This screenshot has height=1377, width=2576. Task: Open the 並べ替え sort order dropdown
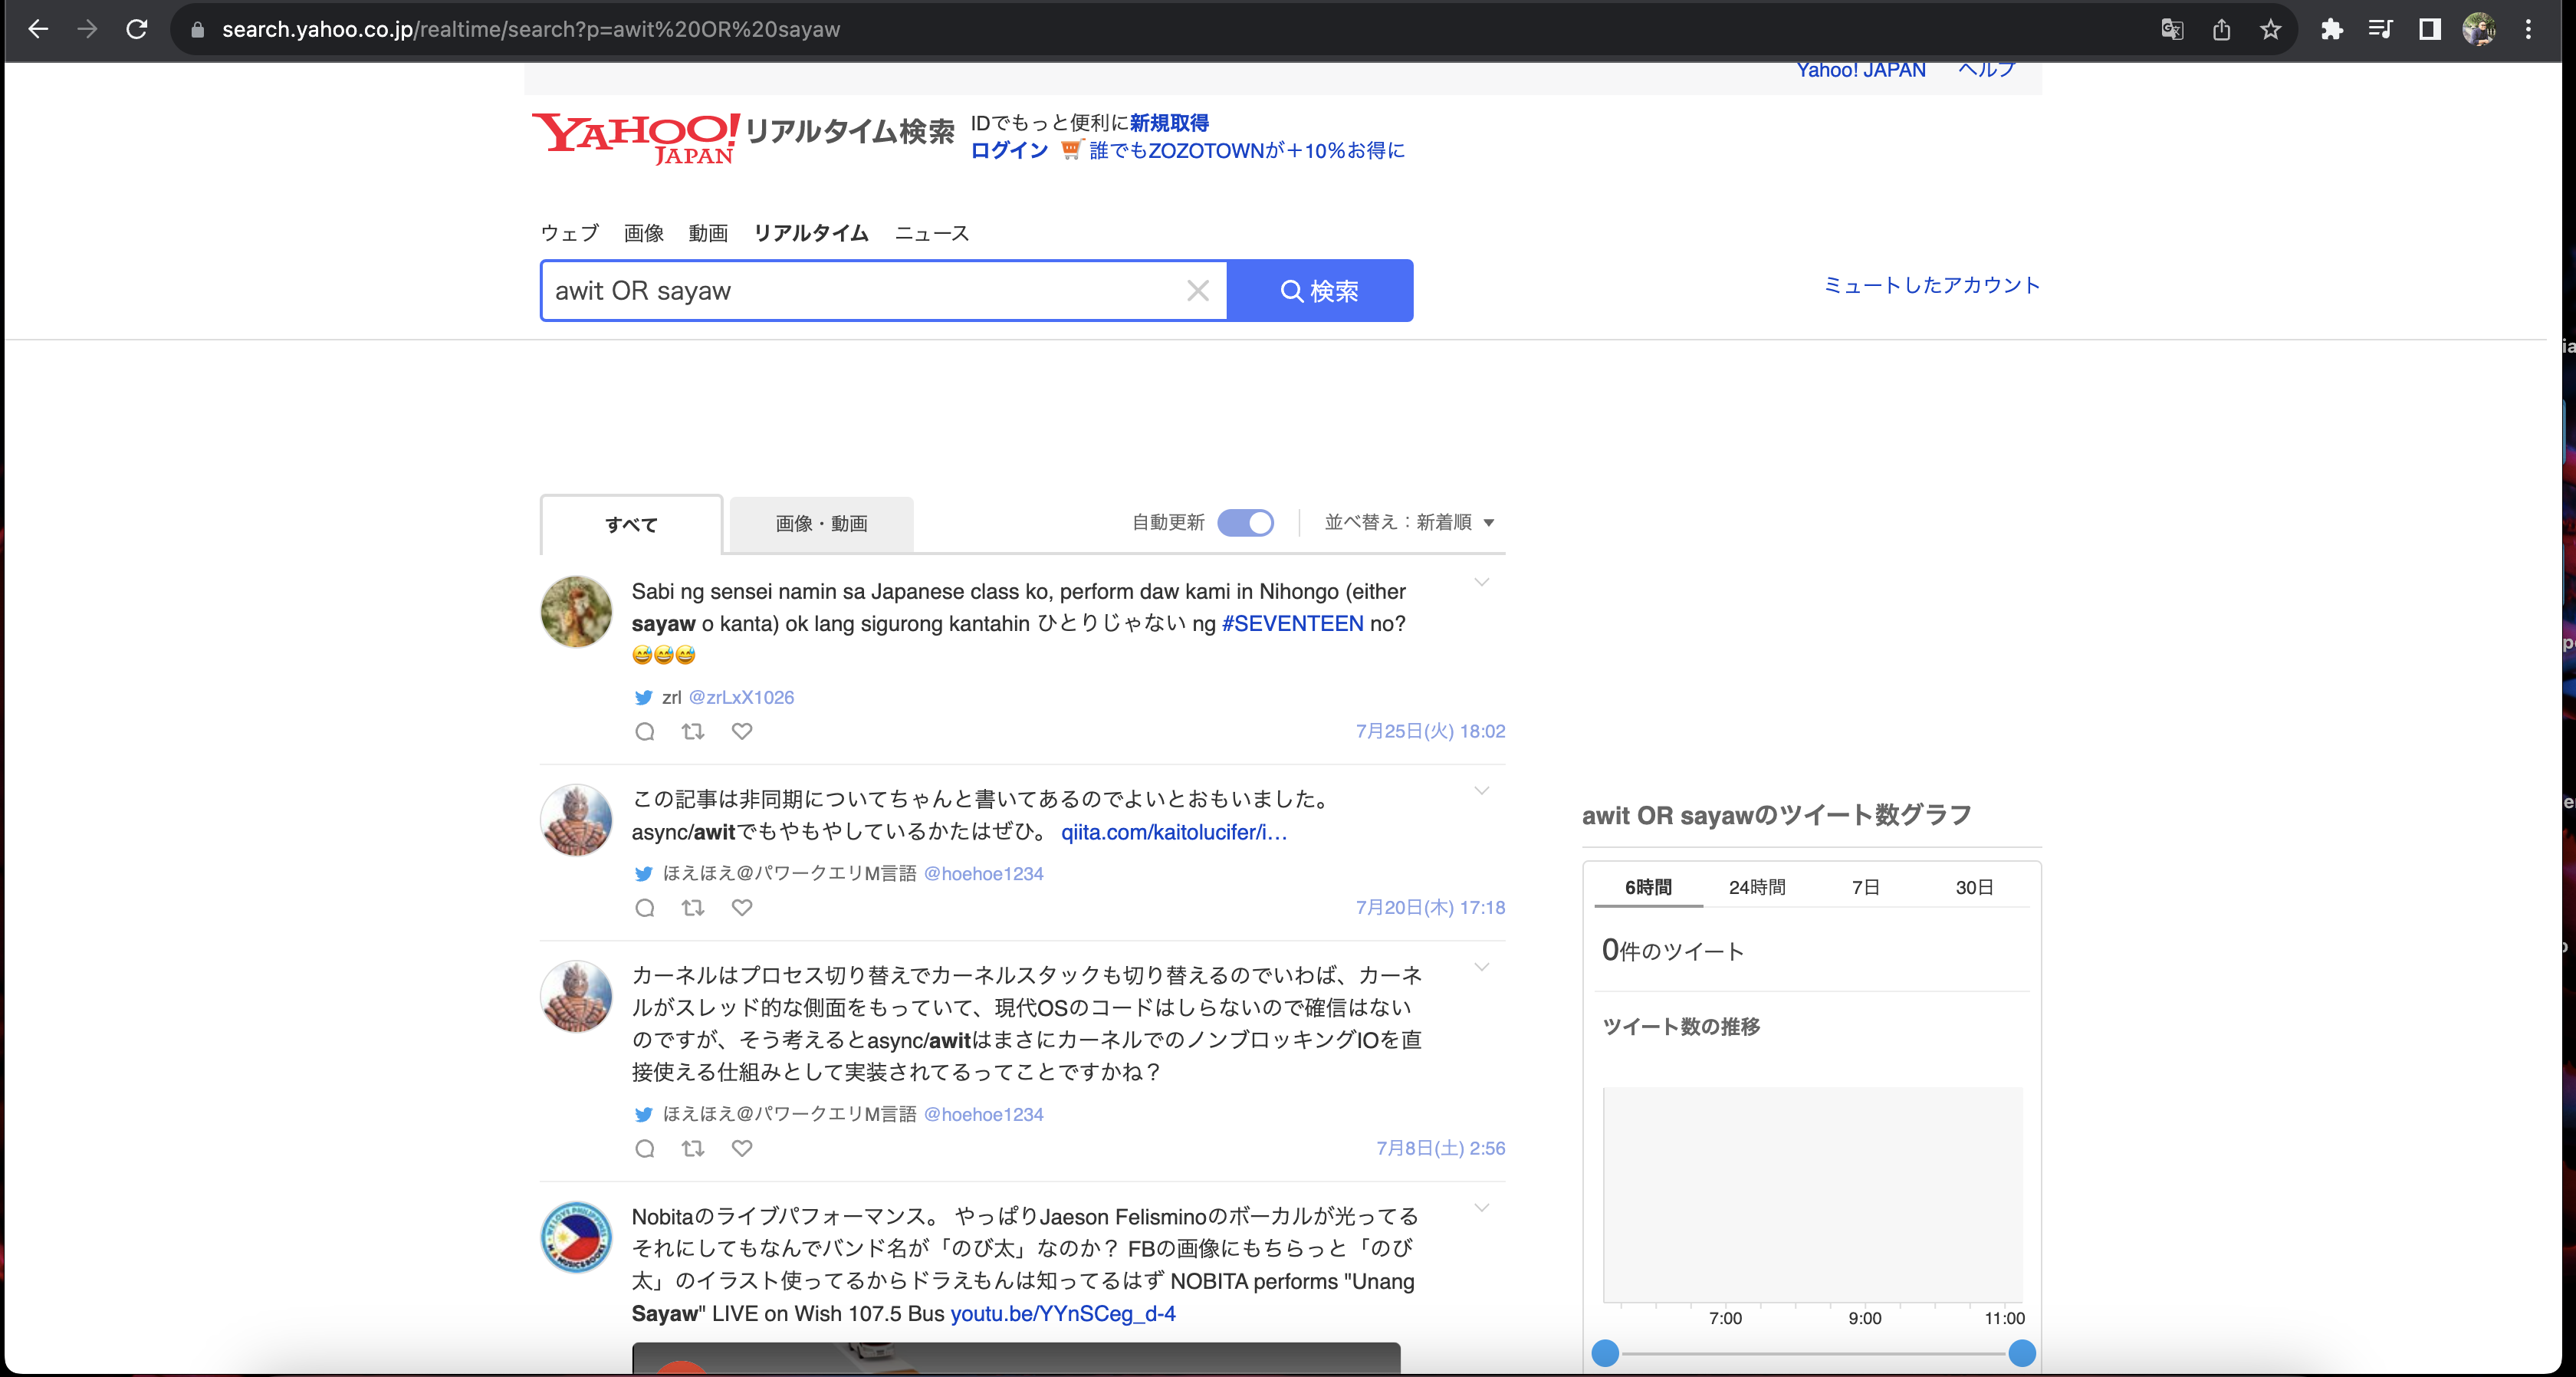coord(1410,522)
